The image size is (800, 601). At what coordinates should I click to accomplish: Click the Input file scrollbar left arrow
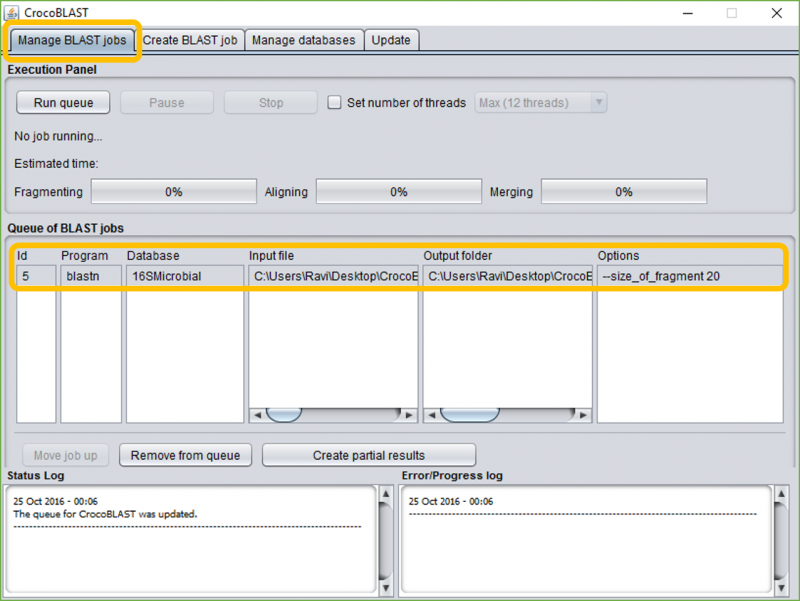tap(258, 415)
